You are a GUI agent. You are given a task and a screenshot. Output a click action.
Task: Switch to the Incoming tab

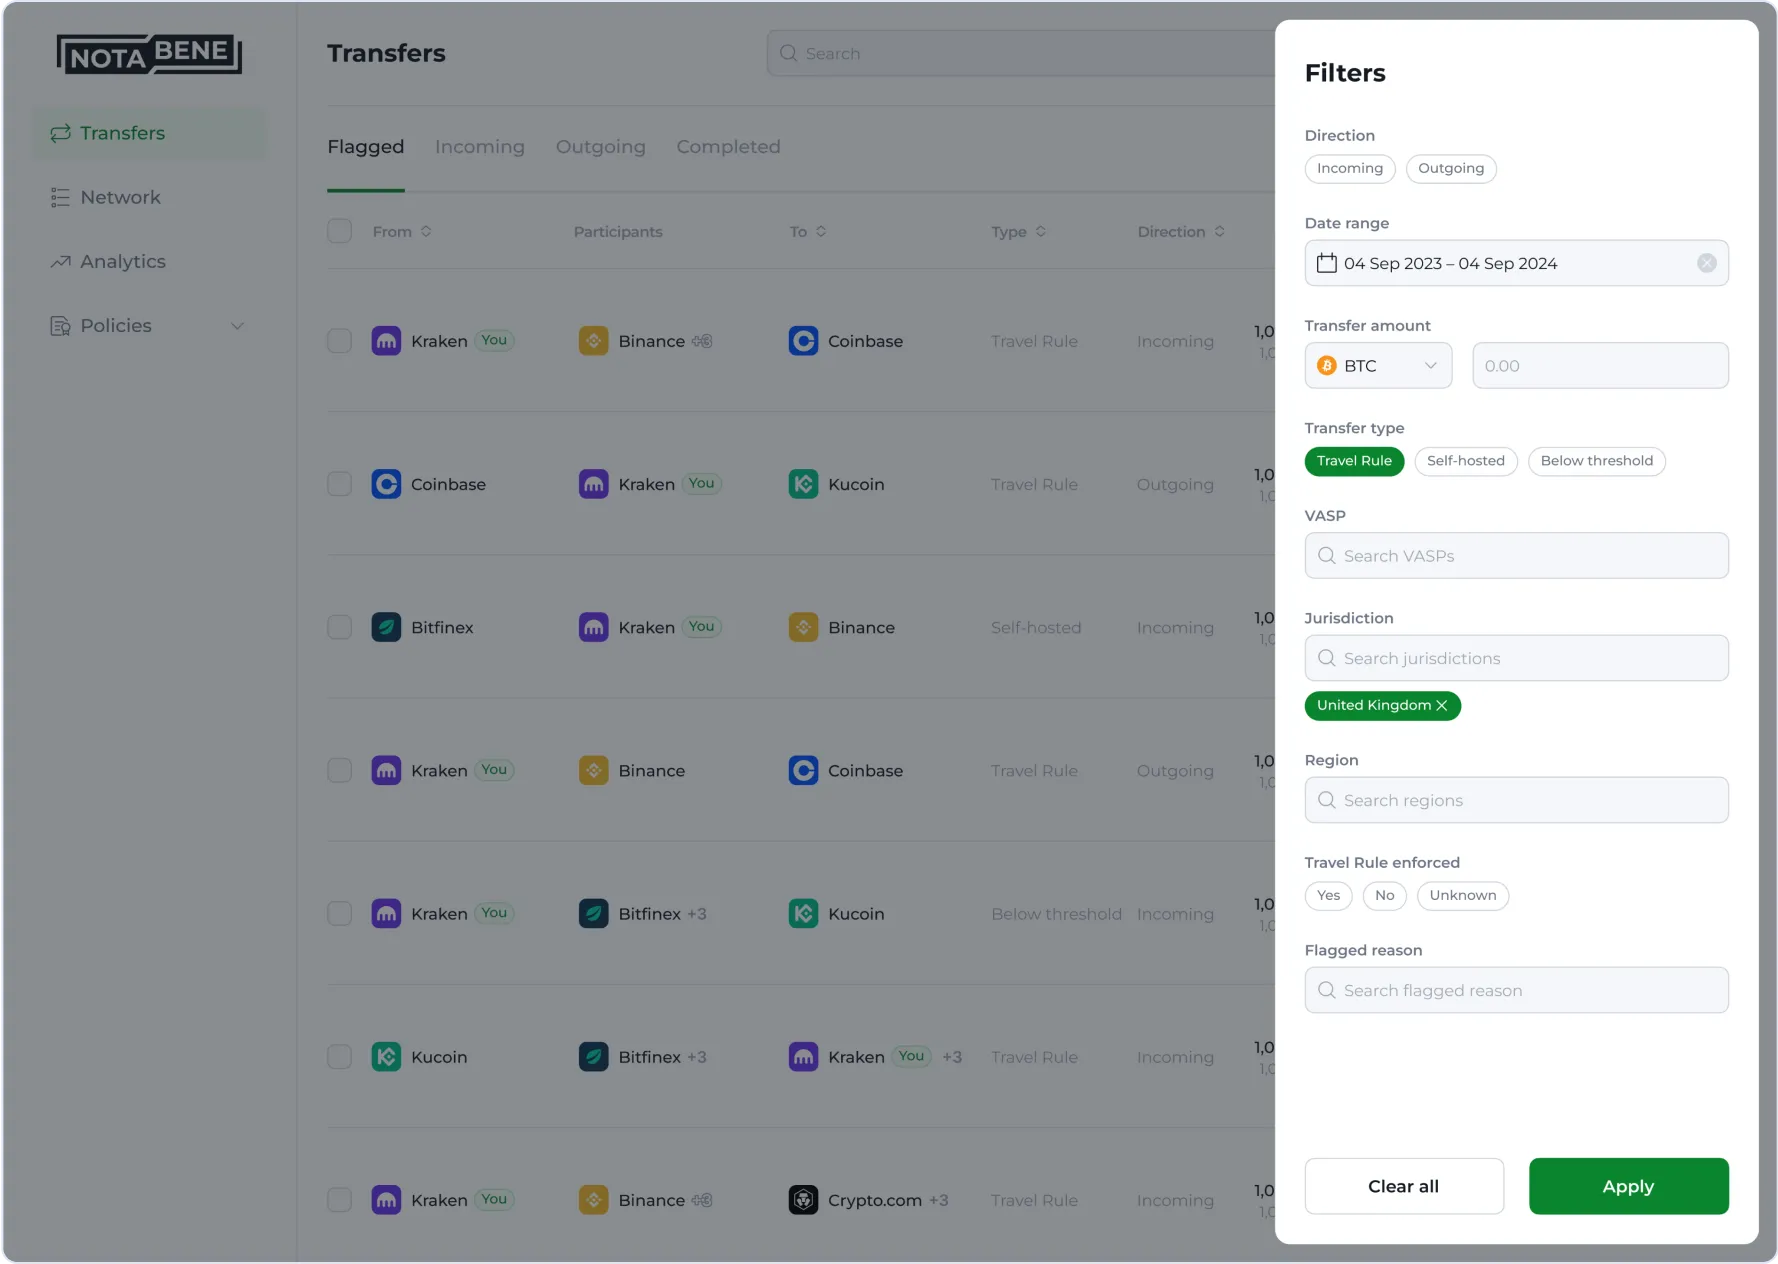tap(480, 147)
